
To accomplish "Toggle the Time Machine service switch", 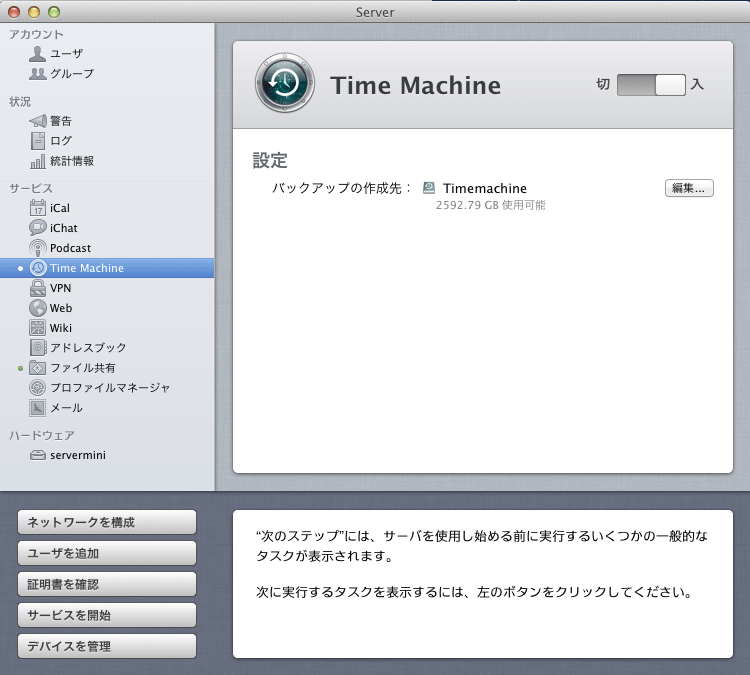I will pyautogui.click(x=651, y=85).
